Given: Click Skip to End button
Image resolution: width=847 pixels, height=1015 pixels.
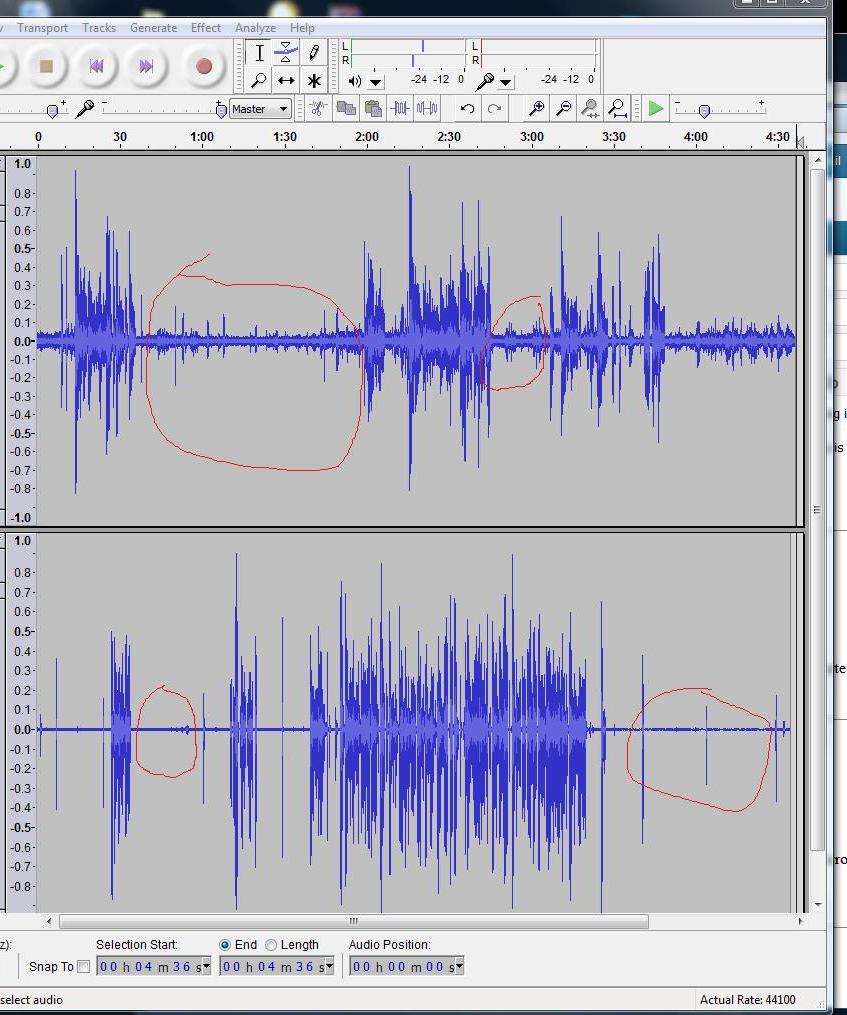Looking at the screenshot, I should click(x=147, y=66).
